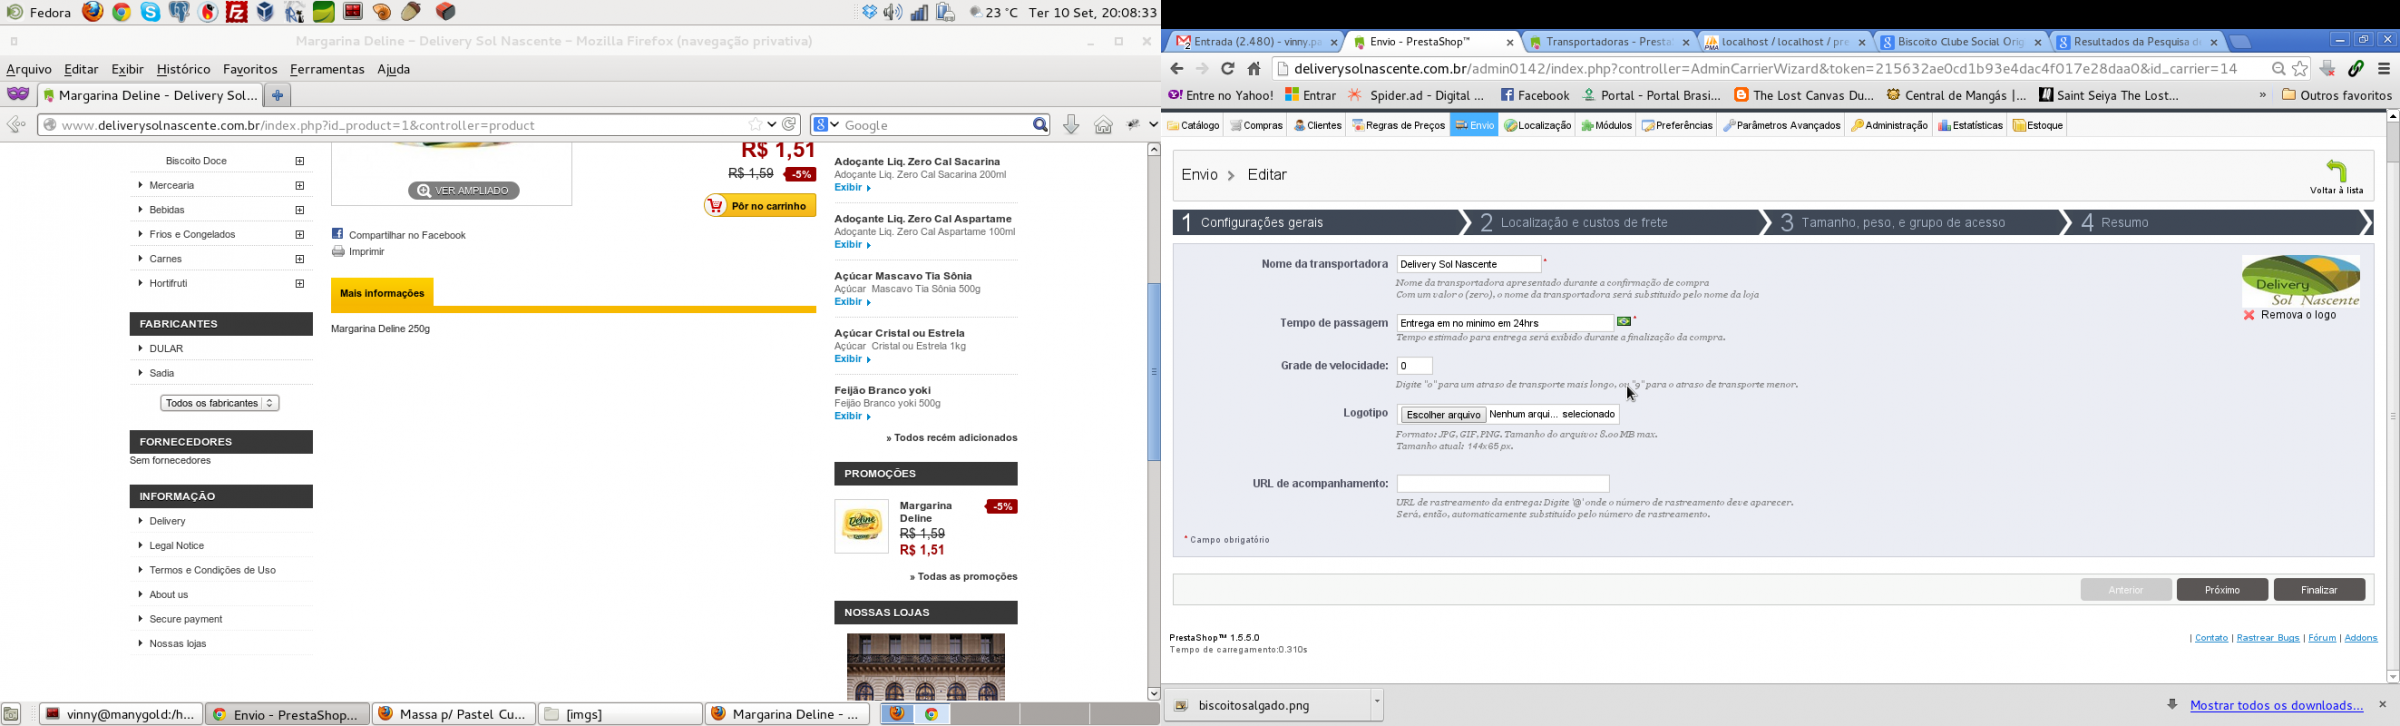
Task: Click Exibir under Feijão Branco yoki
Action: tap(853, 416)
